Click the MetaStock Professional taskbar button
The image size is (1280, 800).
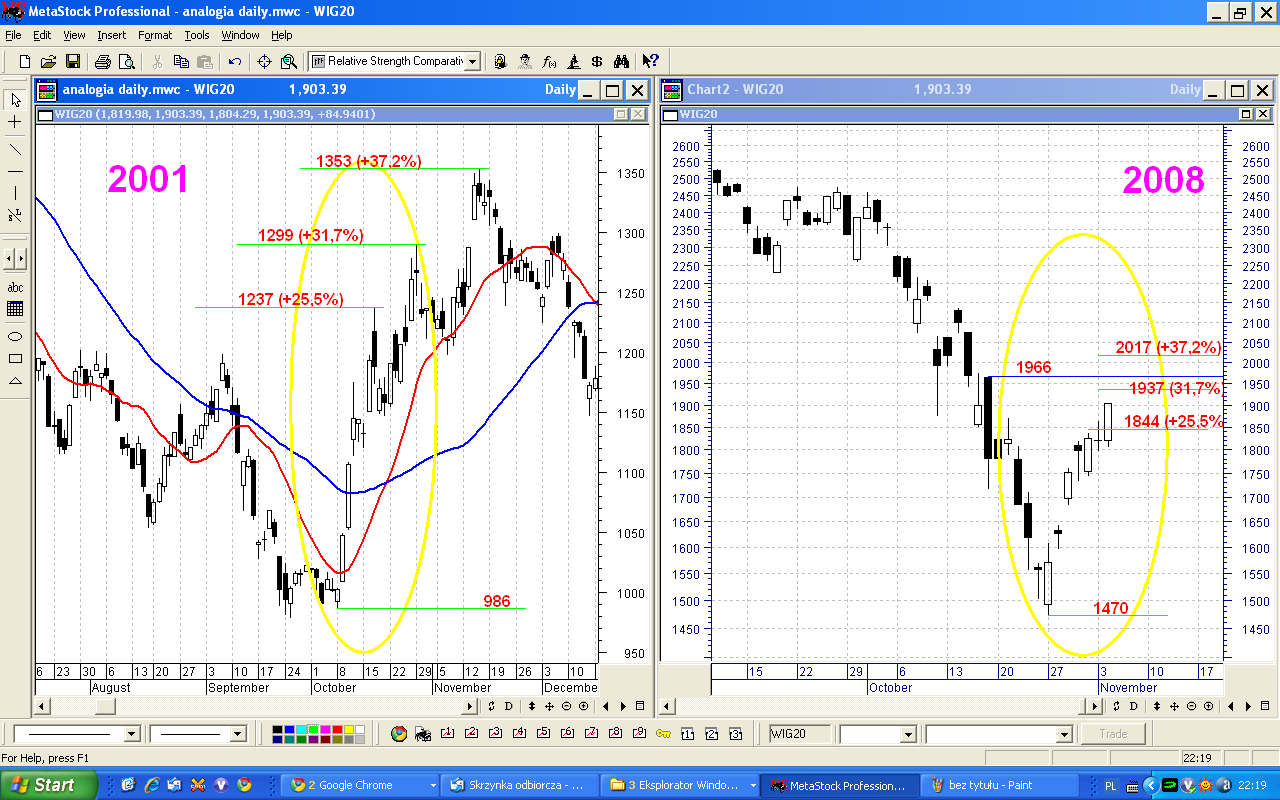point(839,785)
